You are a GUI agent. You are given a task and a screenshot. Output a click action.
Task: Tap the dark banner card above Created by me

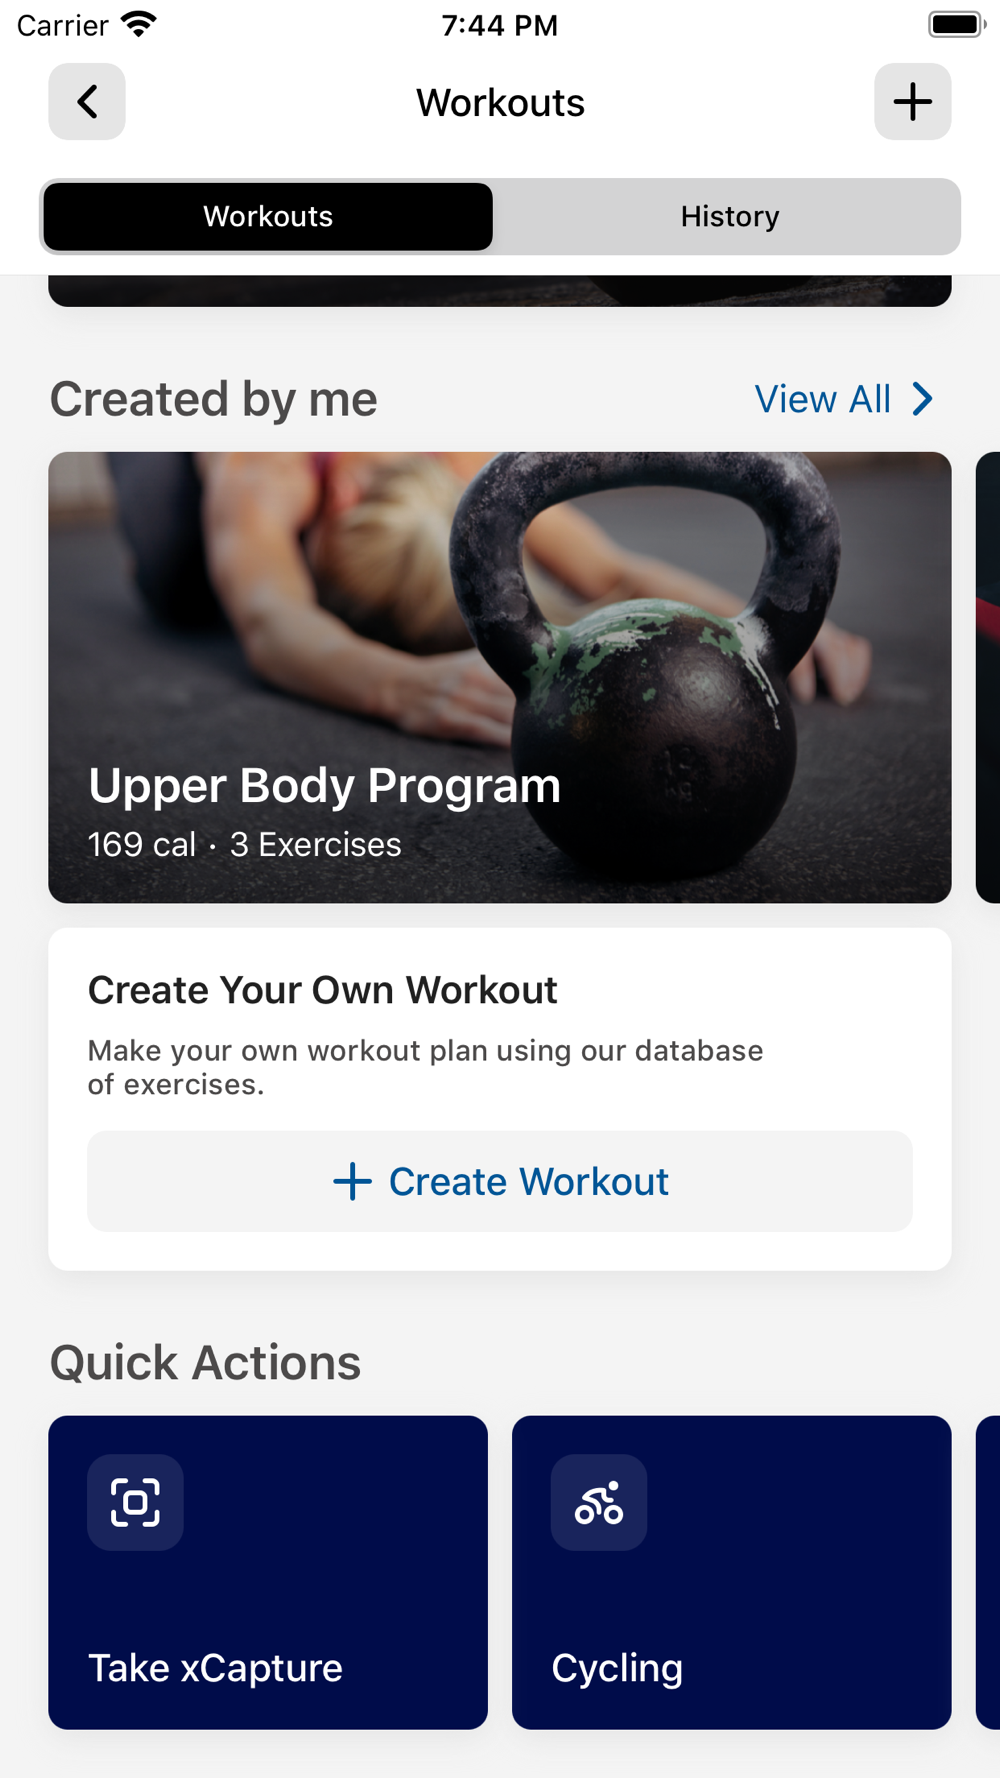tap(500, 291)
